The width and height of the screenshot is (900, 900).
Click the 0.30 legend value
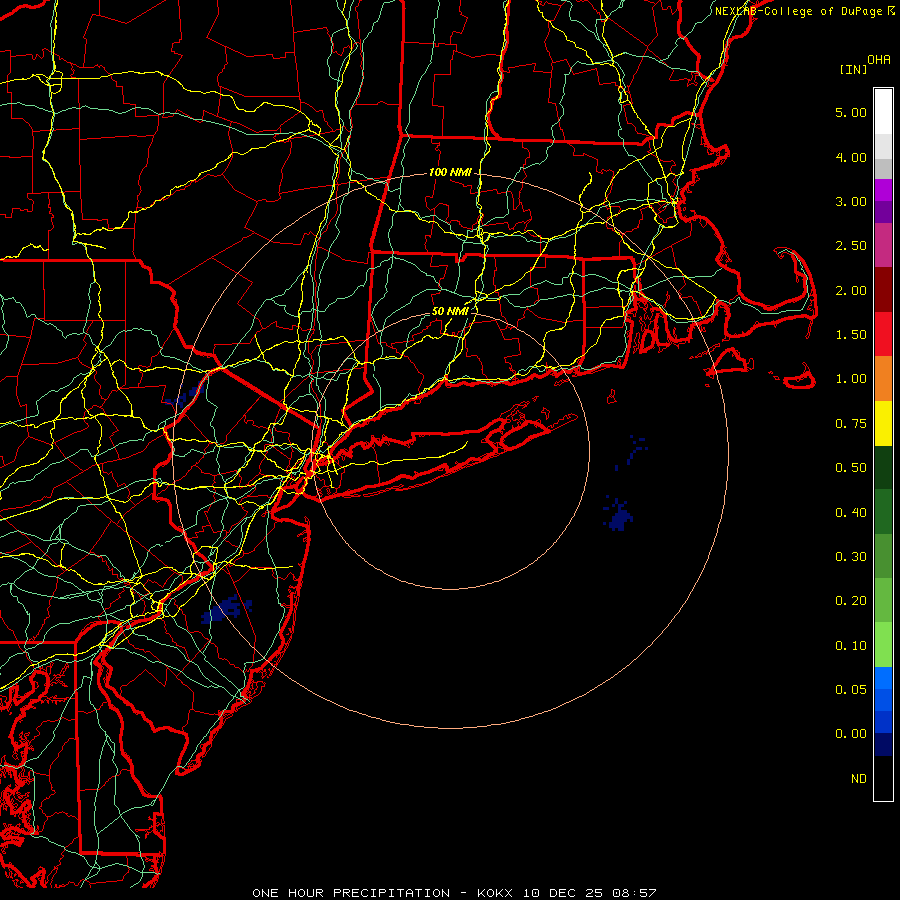click(851, 557)
